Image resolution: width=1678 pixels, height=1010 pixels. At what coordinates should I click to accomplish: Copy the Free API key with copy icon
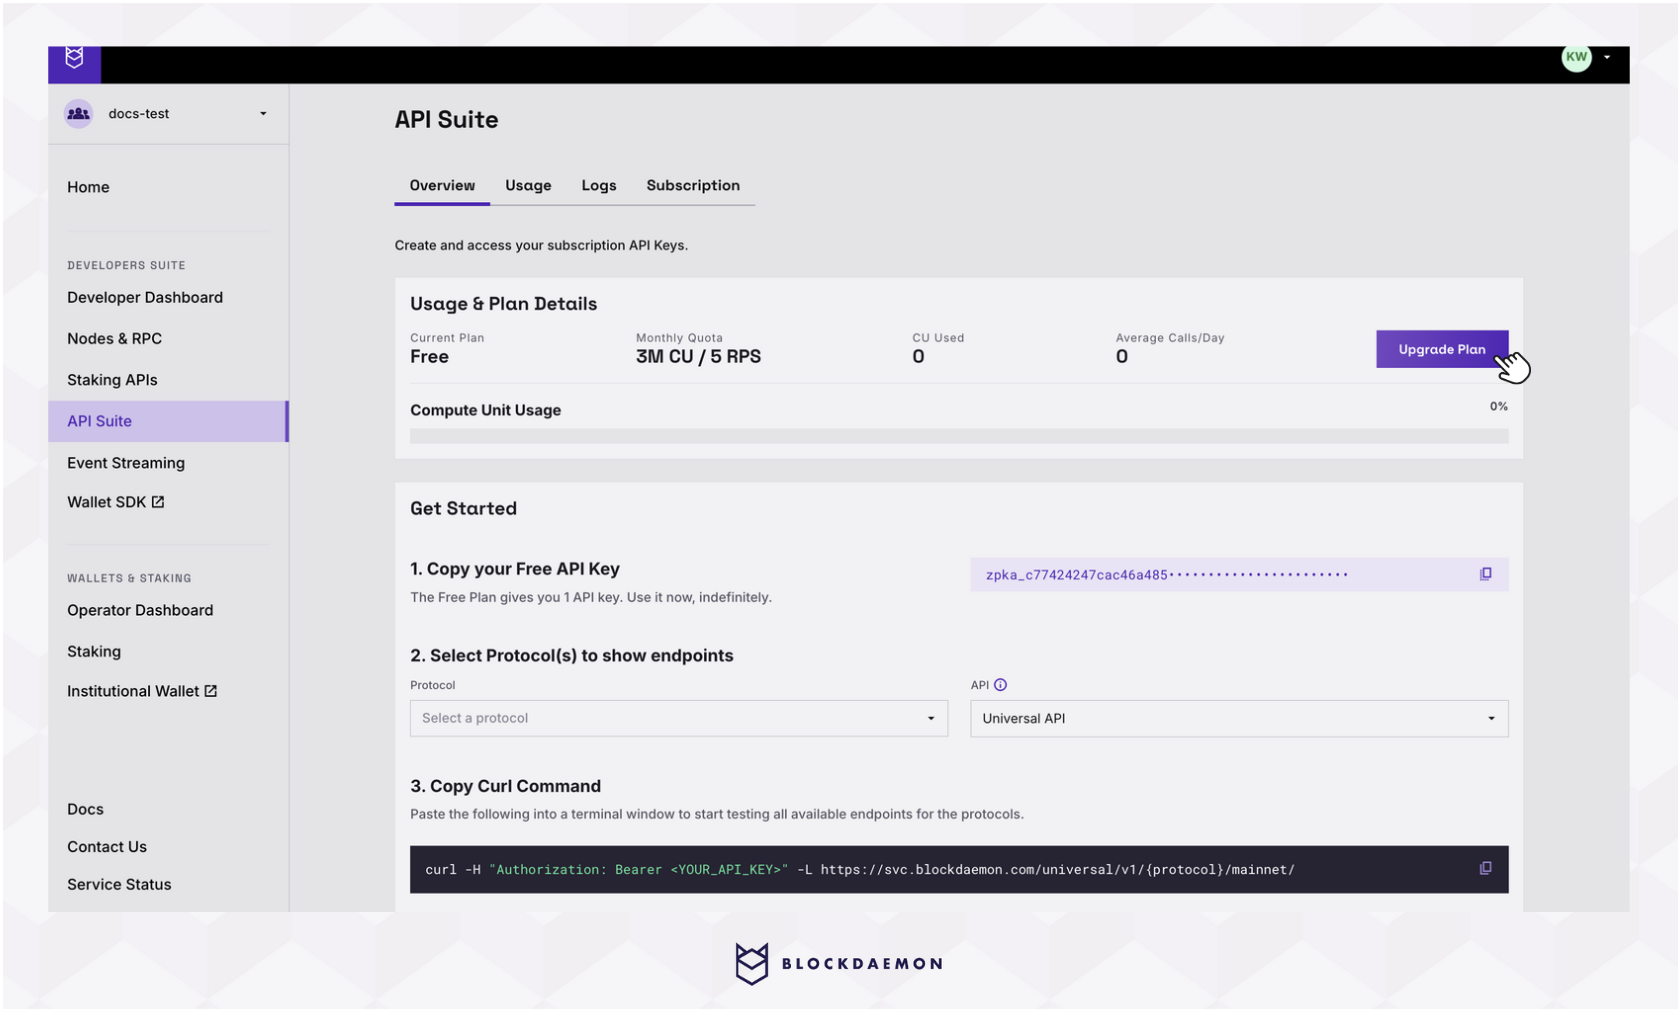coord(1485,574)
